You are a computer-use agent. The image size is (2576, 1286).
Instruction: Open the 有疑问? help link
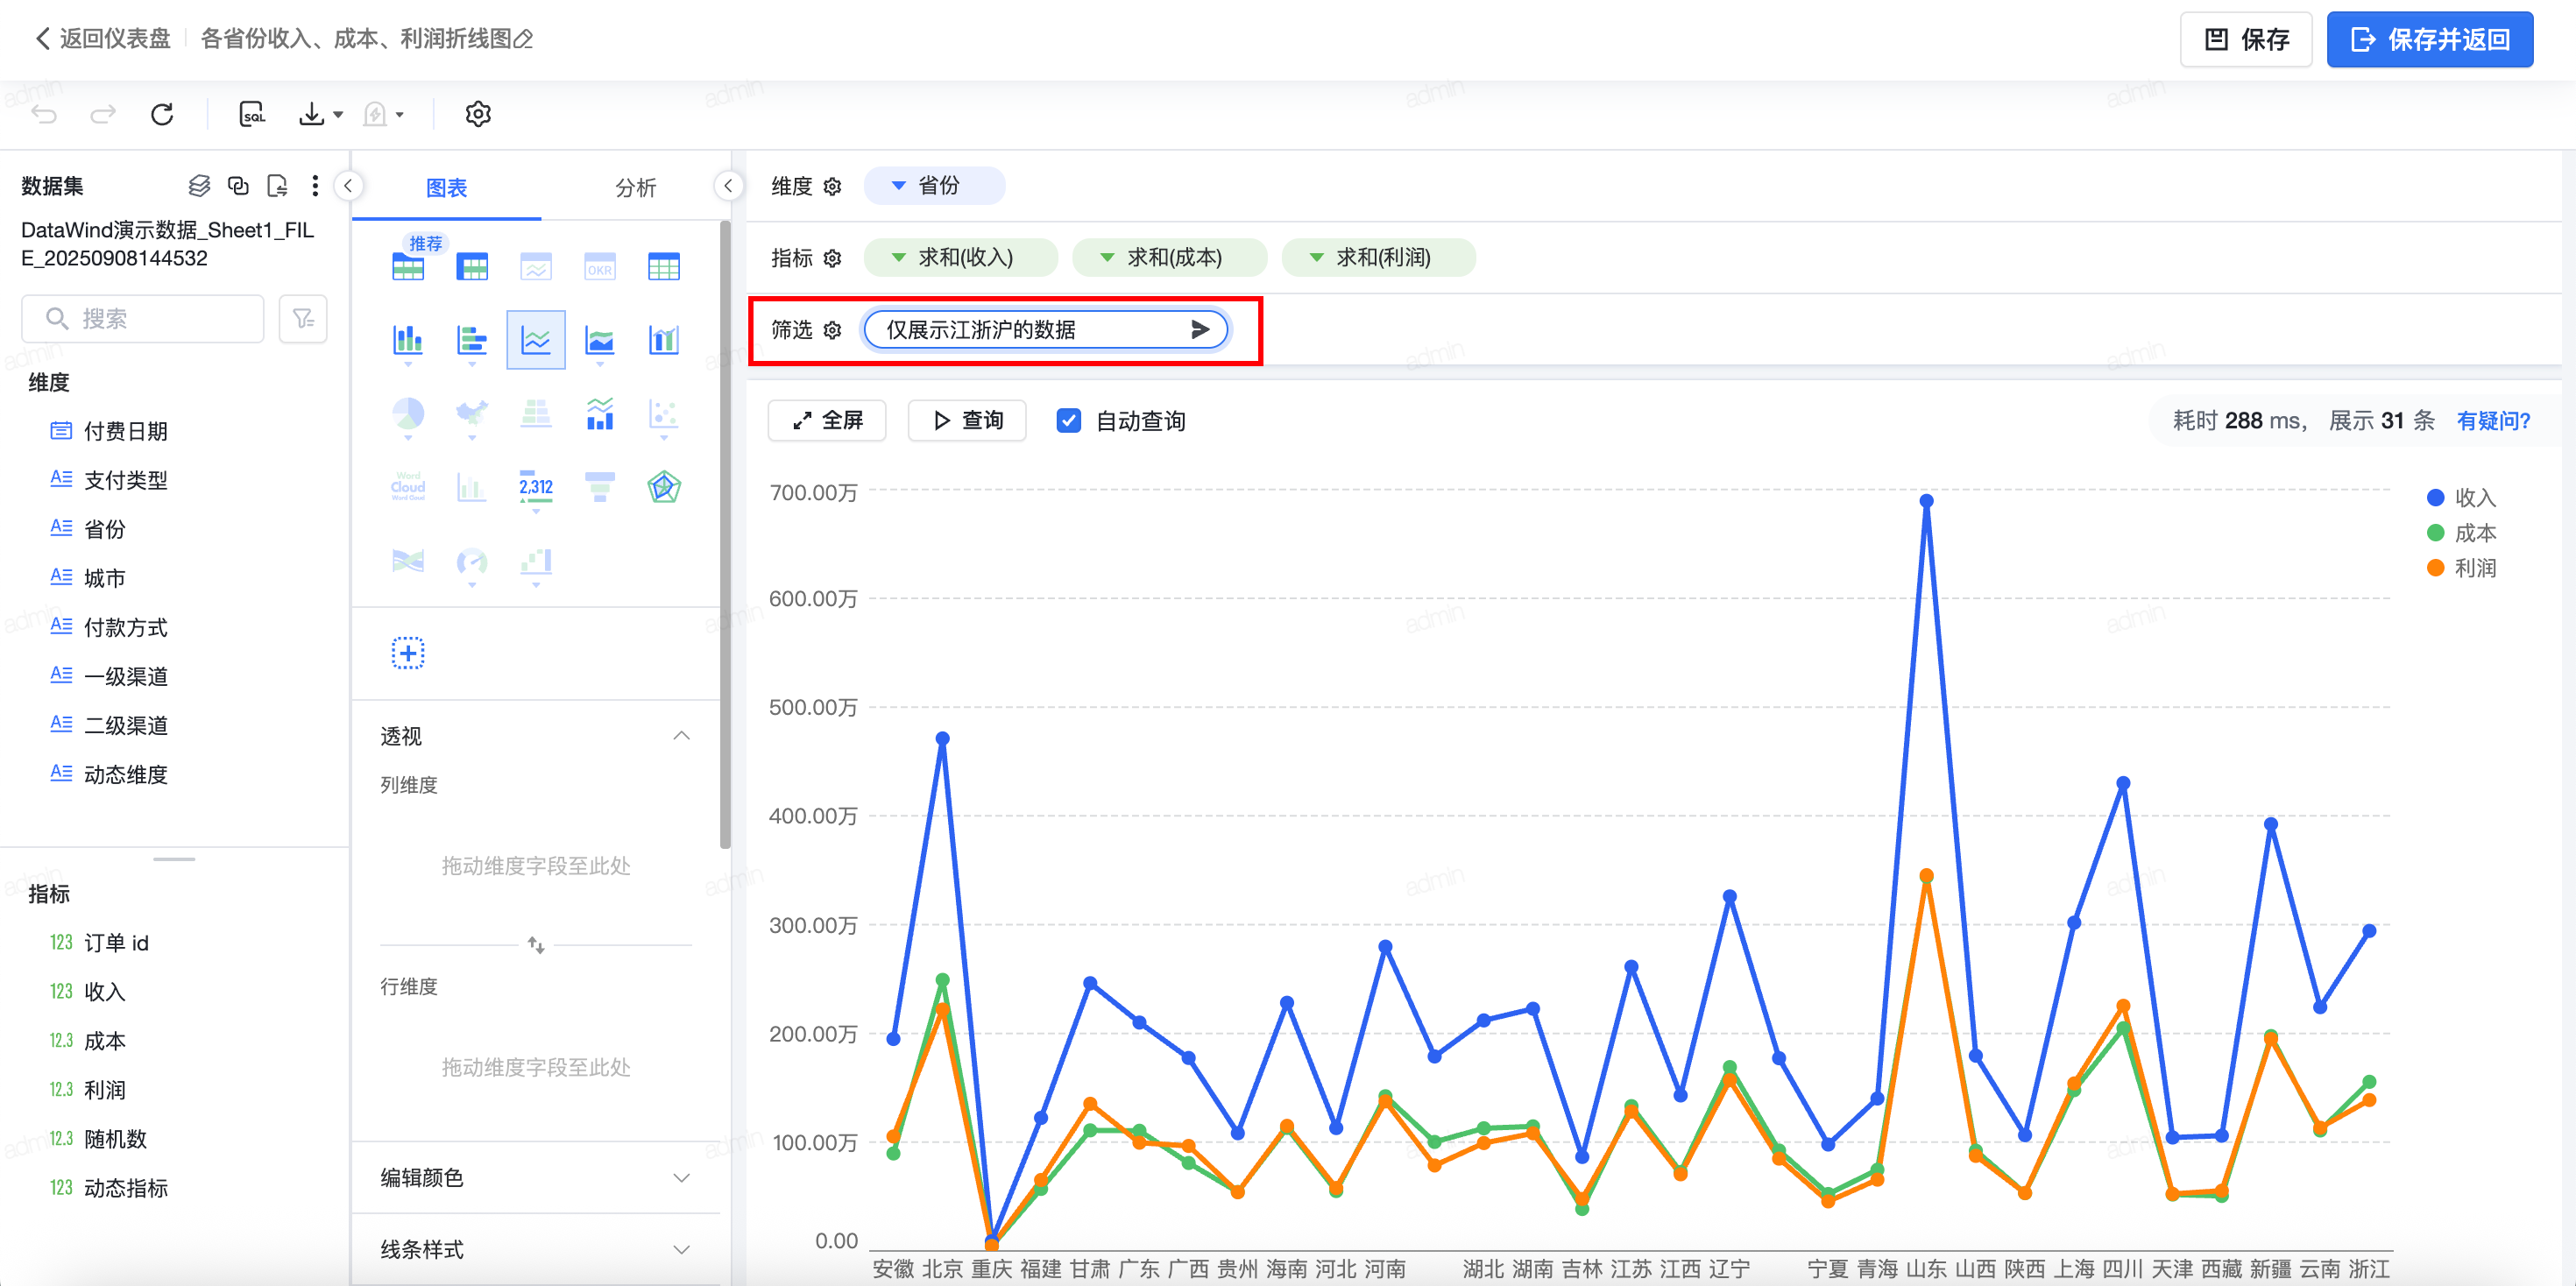click(x=2492, y=421)
